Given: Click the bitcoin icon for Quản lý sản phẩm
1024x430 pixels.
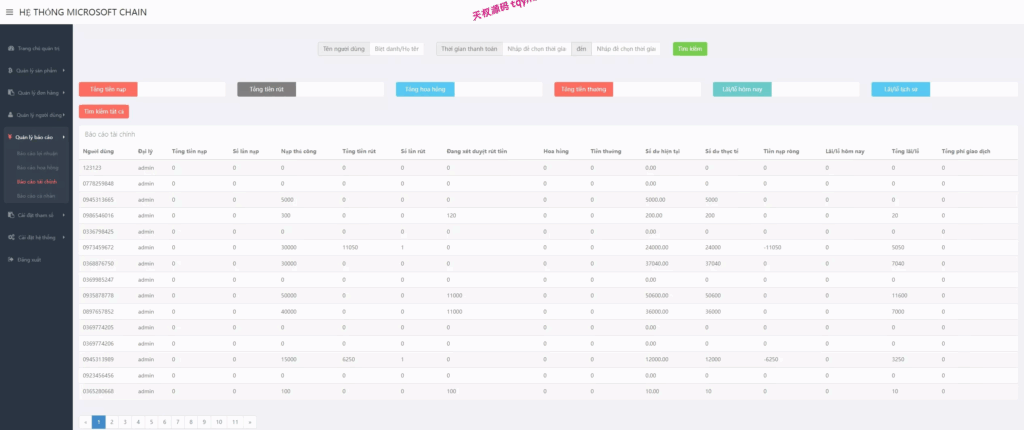Looking at the screenshot, I should [10, 71].
